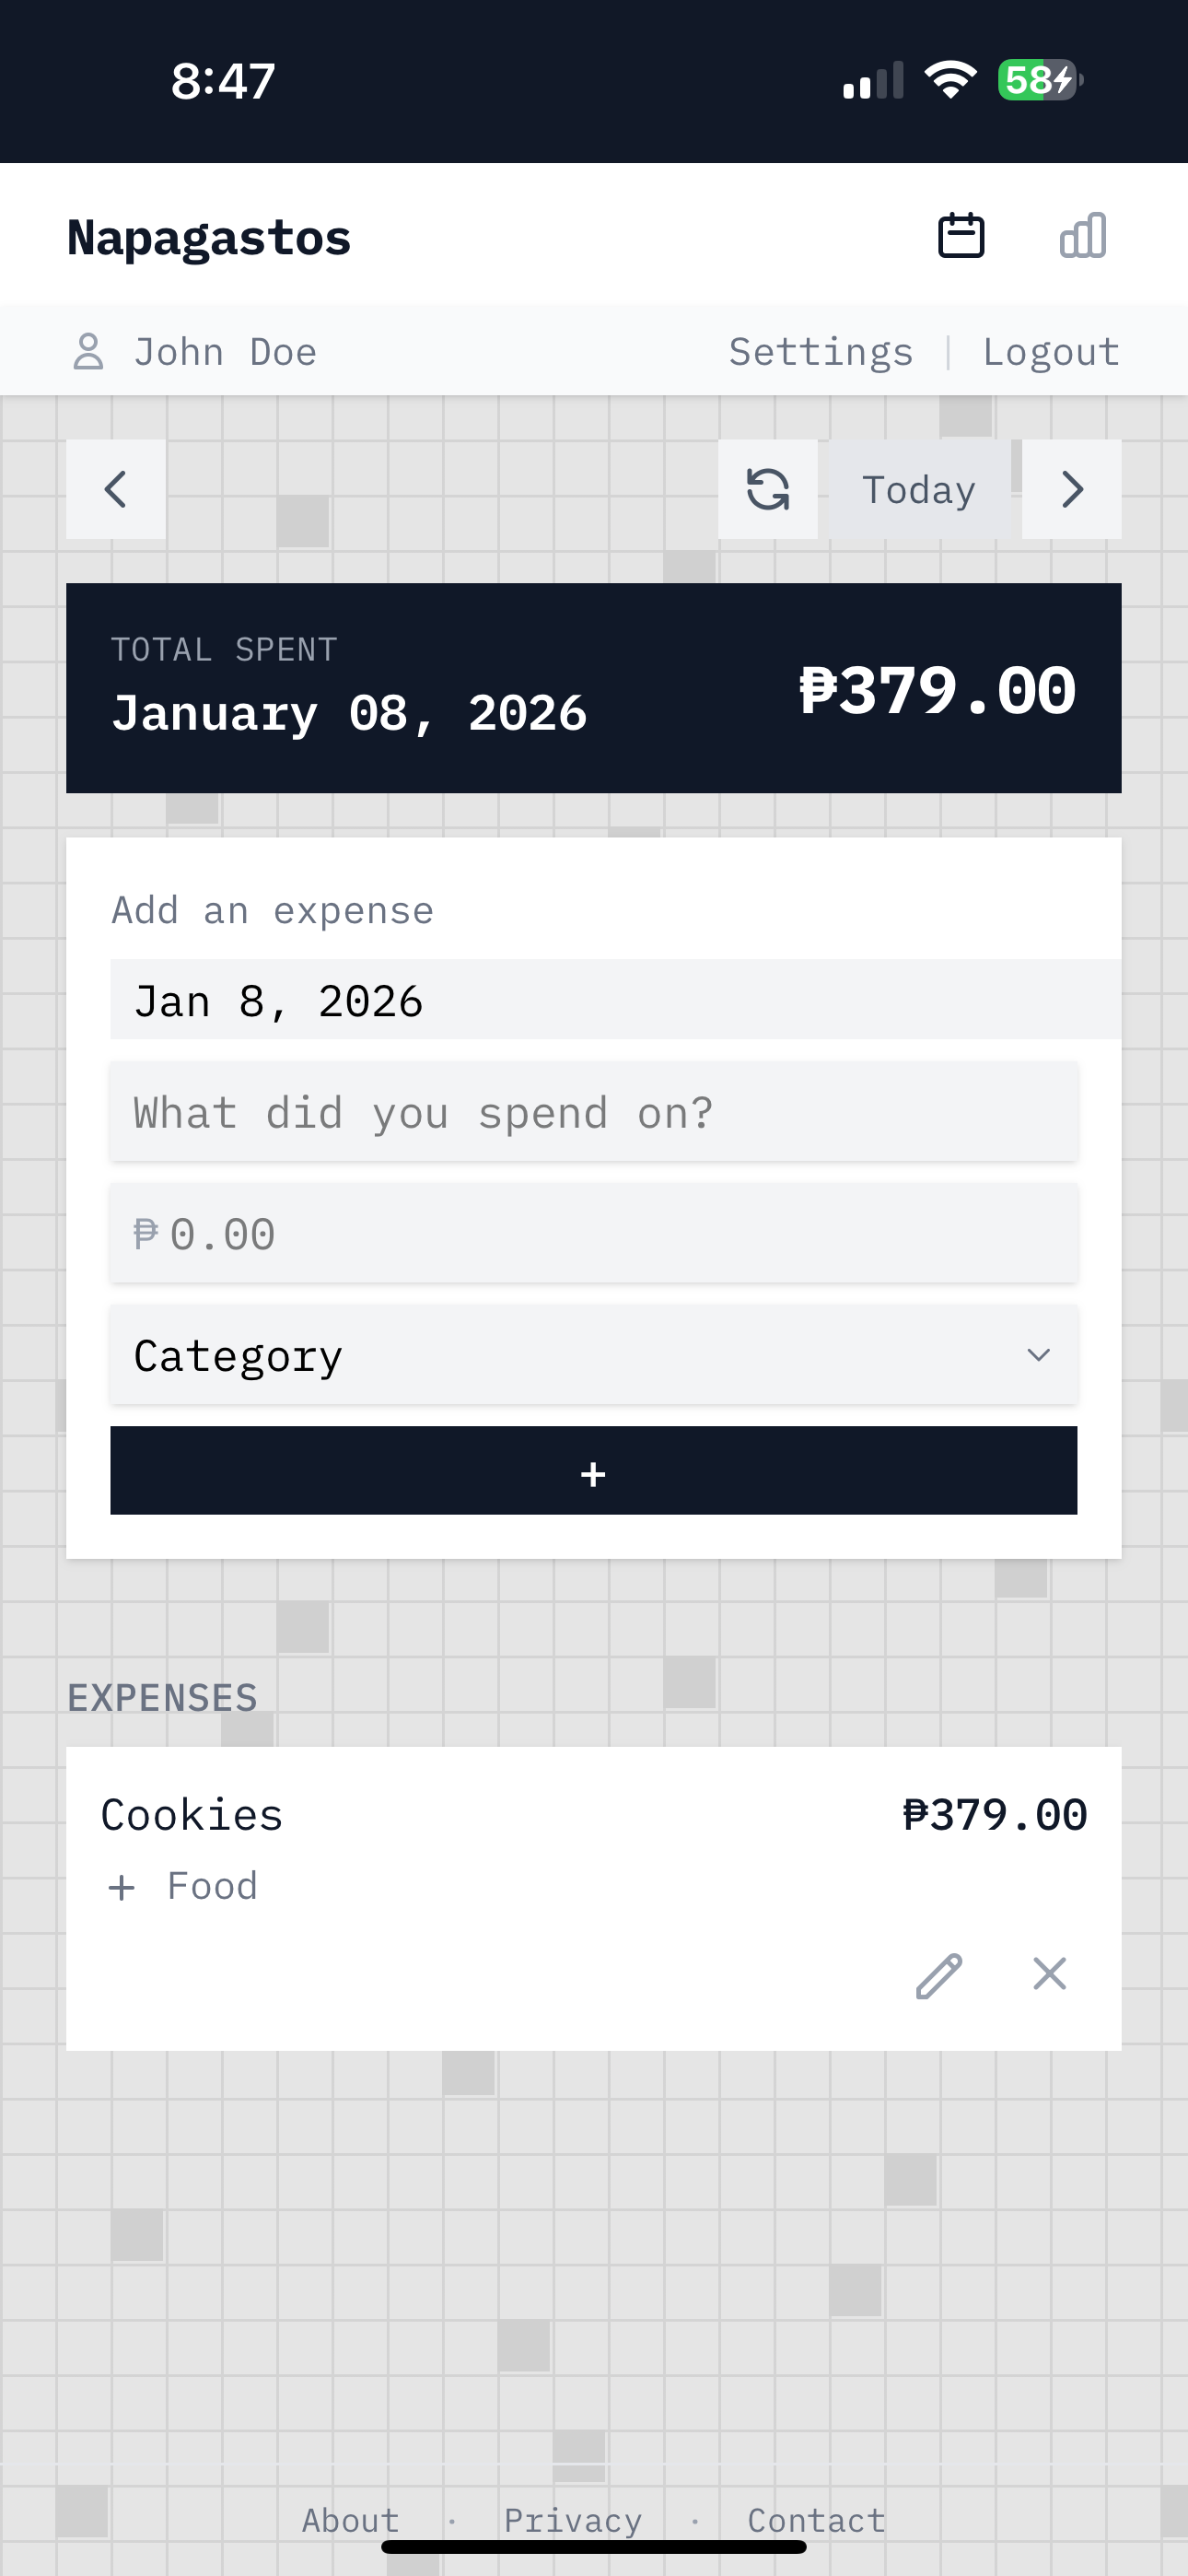
Task: Open the calendar view icon
Action: point(960,237)
